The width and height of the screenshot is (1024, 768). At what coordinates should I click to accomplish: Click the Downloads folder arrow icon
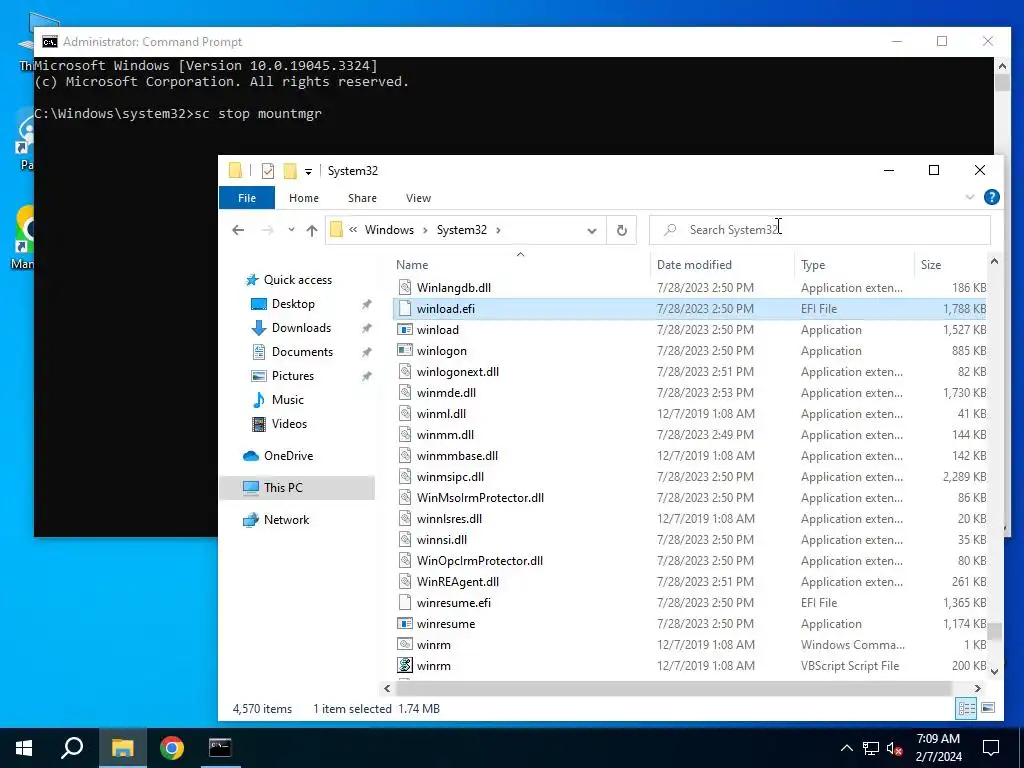259,328
